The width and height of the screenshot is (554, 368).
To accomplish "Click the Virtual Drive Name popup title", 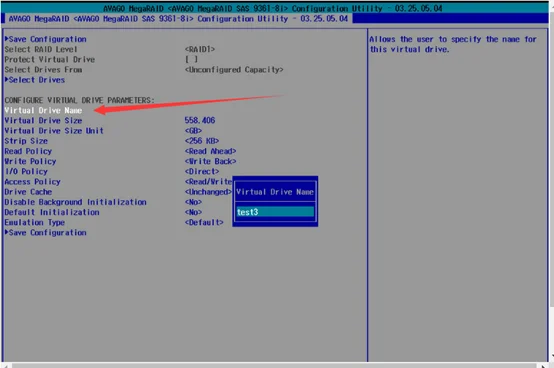I will click(275, 192).
